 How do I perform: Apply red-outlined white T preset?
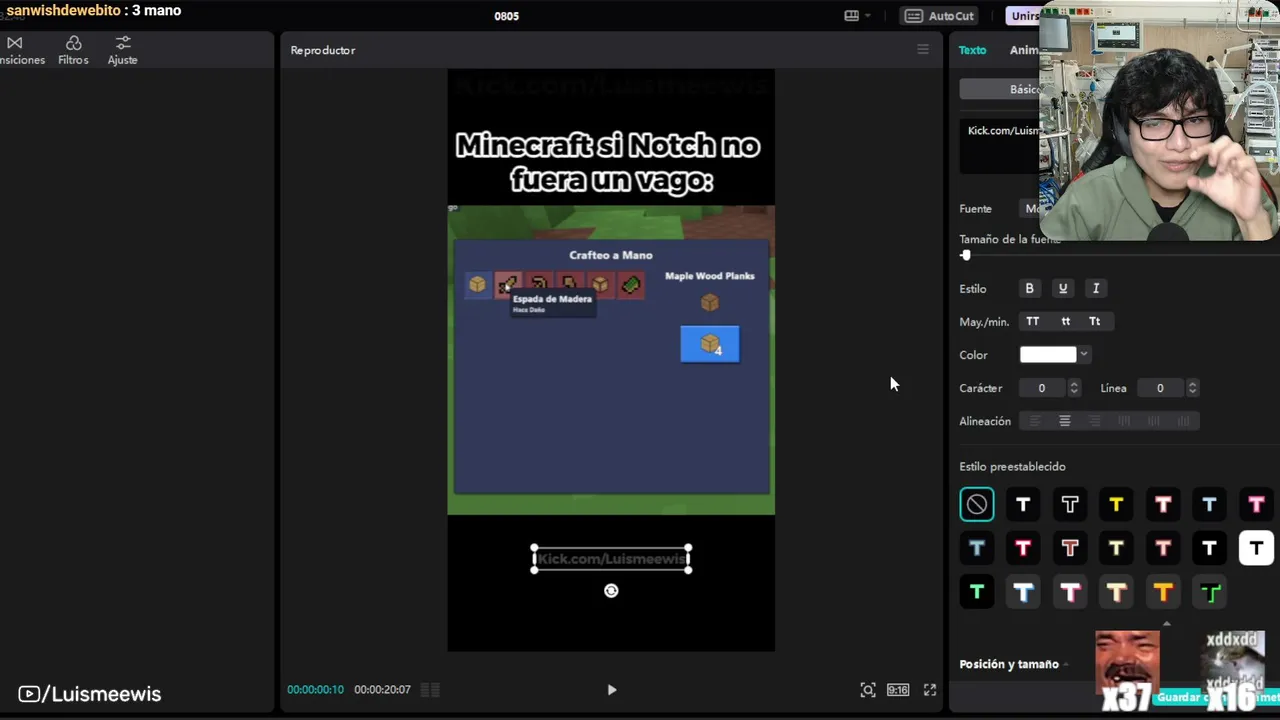[x=1023, y=548]
